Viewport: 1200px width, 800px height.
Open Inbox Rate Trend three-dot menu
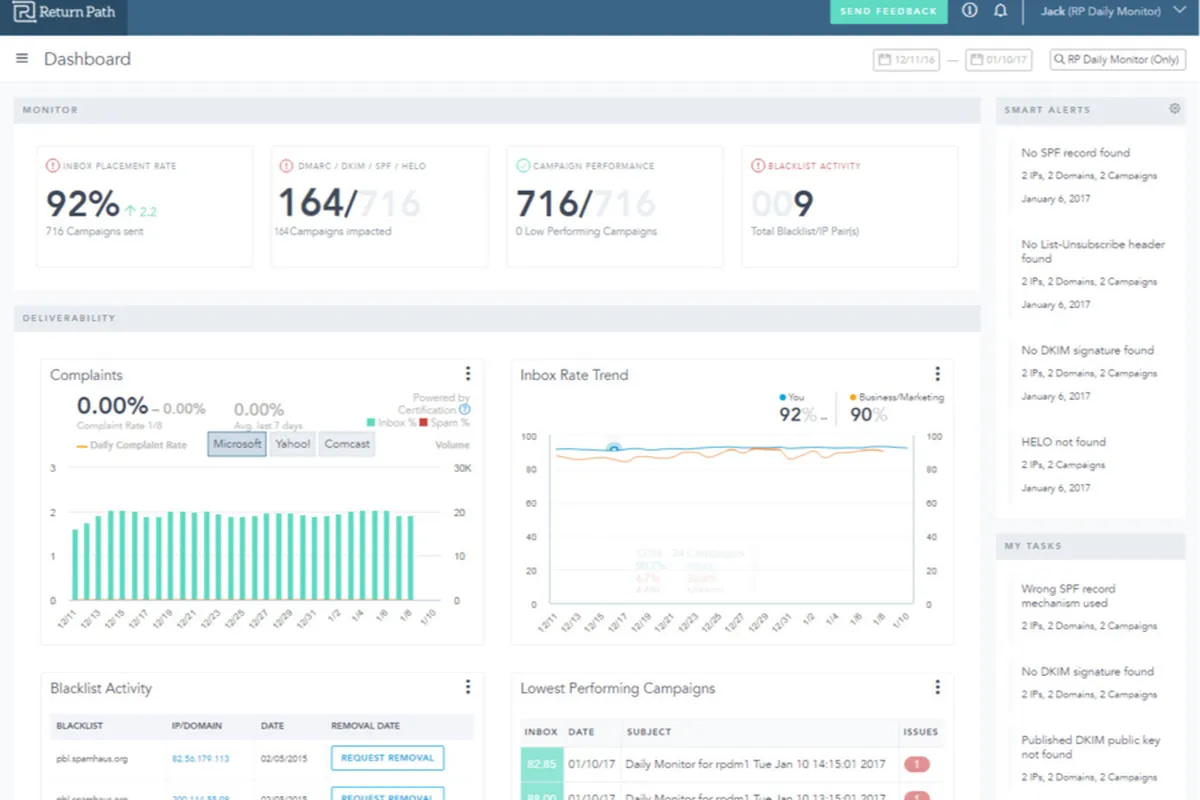click(937, 374)
